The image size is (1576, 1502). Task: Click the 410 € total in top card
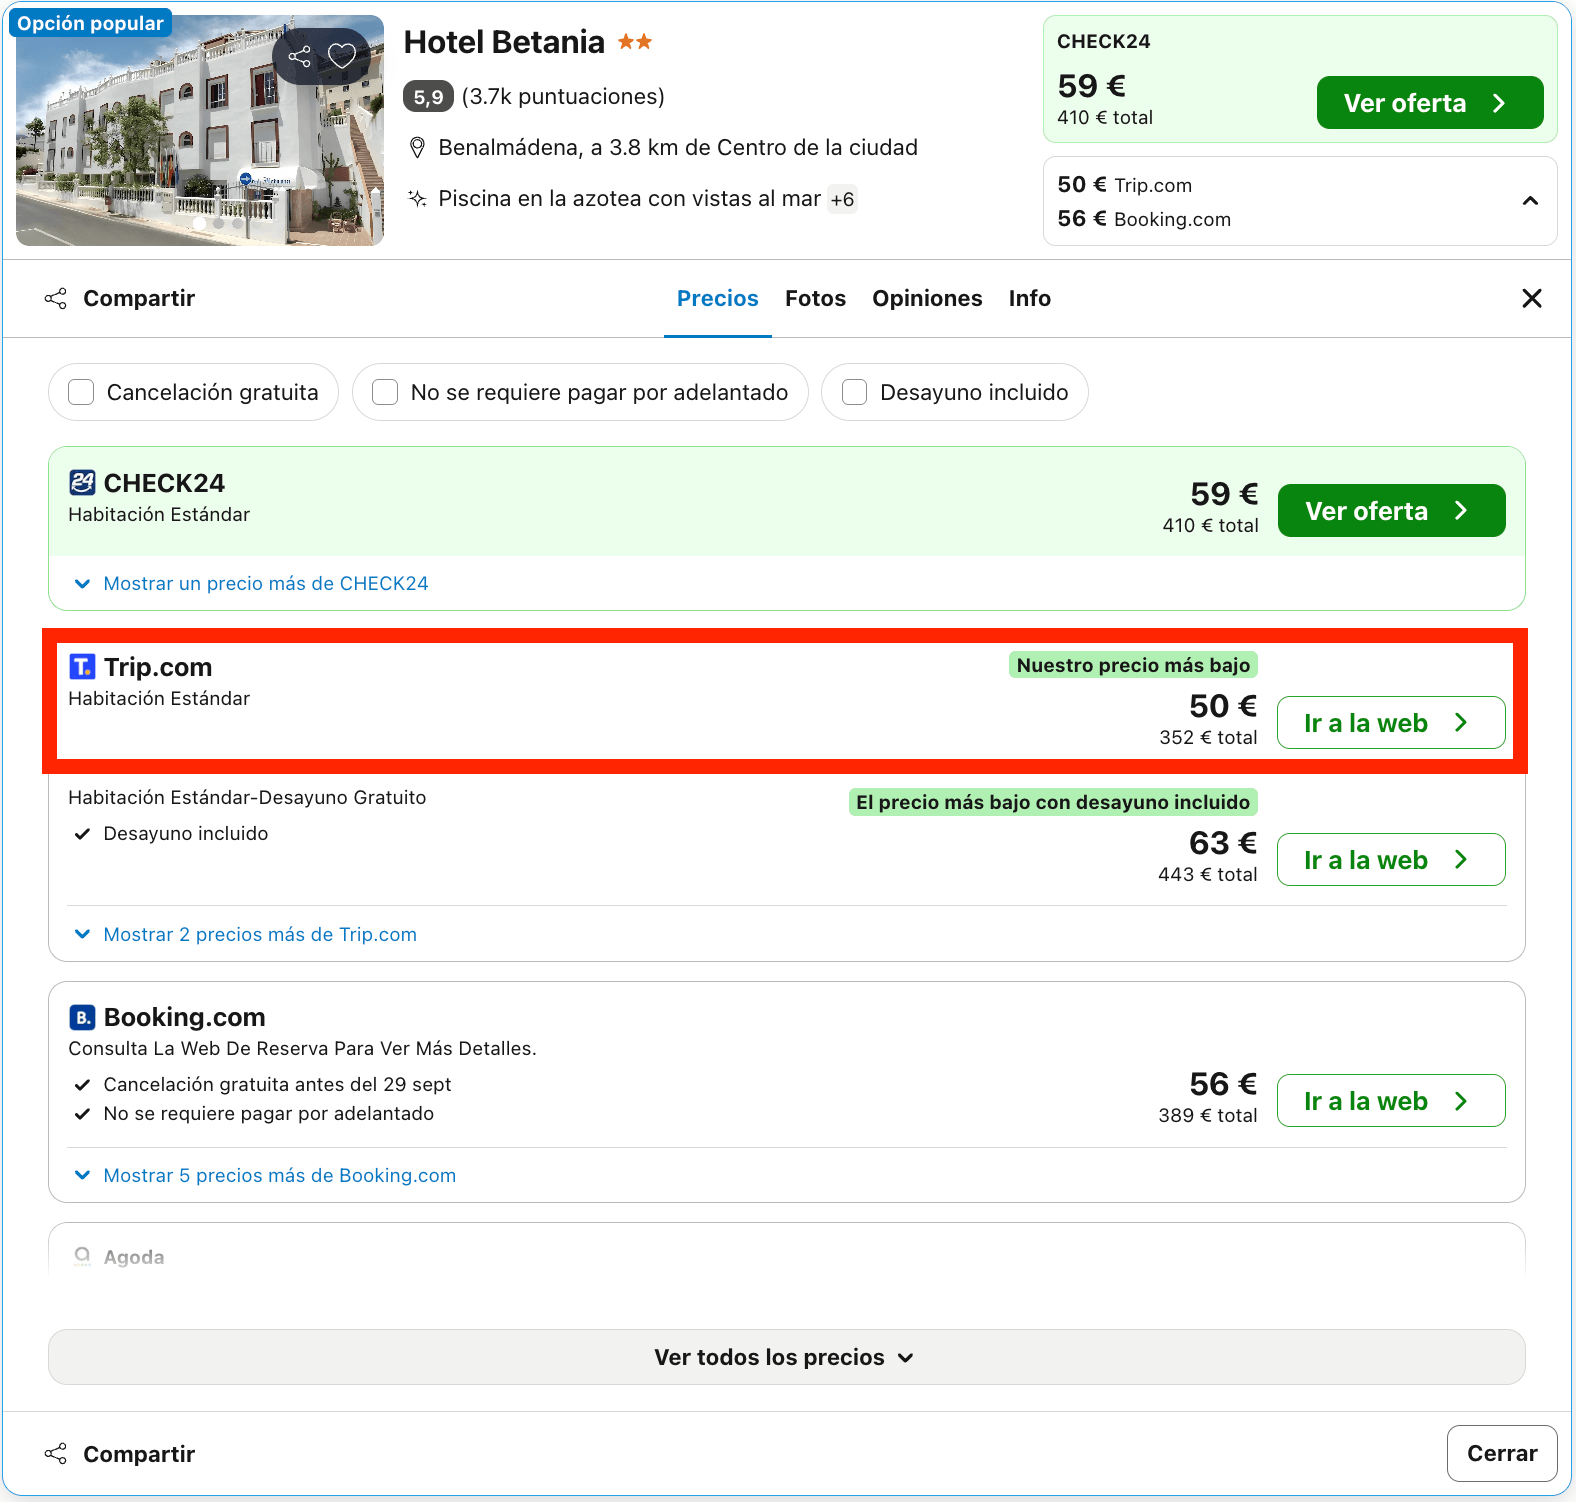[1105, 118]
